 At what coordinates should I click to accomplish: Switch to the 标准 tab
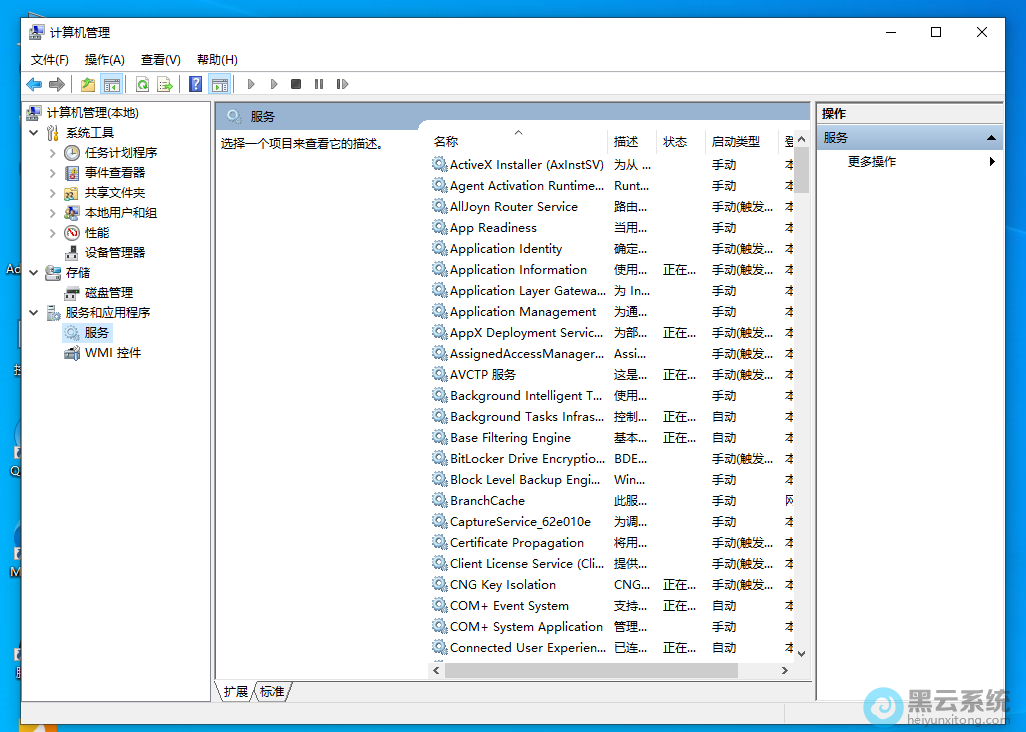click(x=272, y=691)
